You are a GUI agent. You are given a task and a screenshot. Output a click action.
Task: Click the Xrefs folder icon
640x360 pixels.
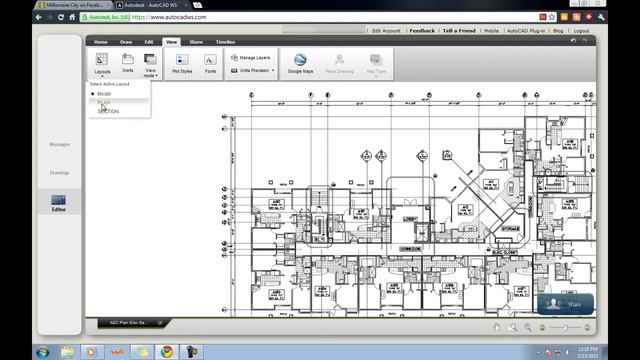pyautogui.click(x=128, y=59)
